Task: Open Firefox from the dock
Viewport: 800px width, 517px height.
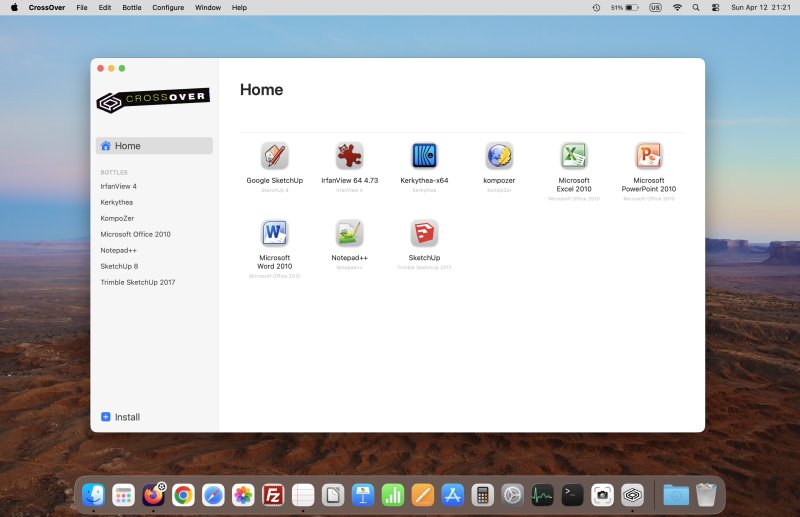Action: tap(153, 495)
